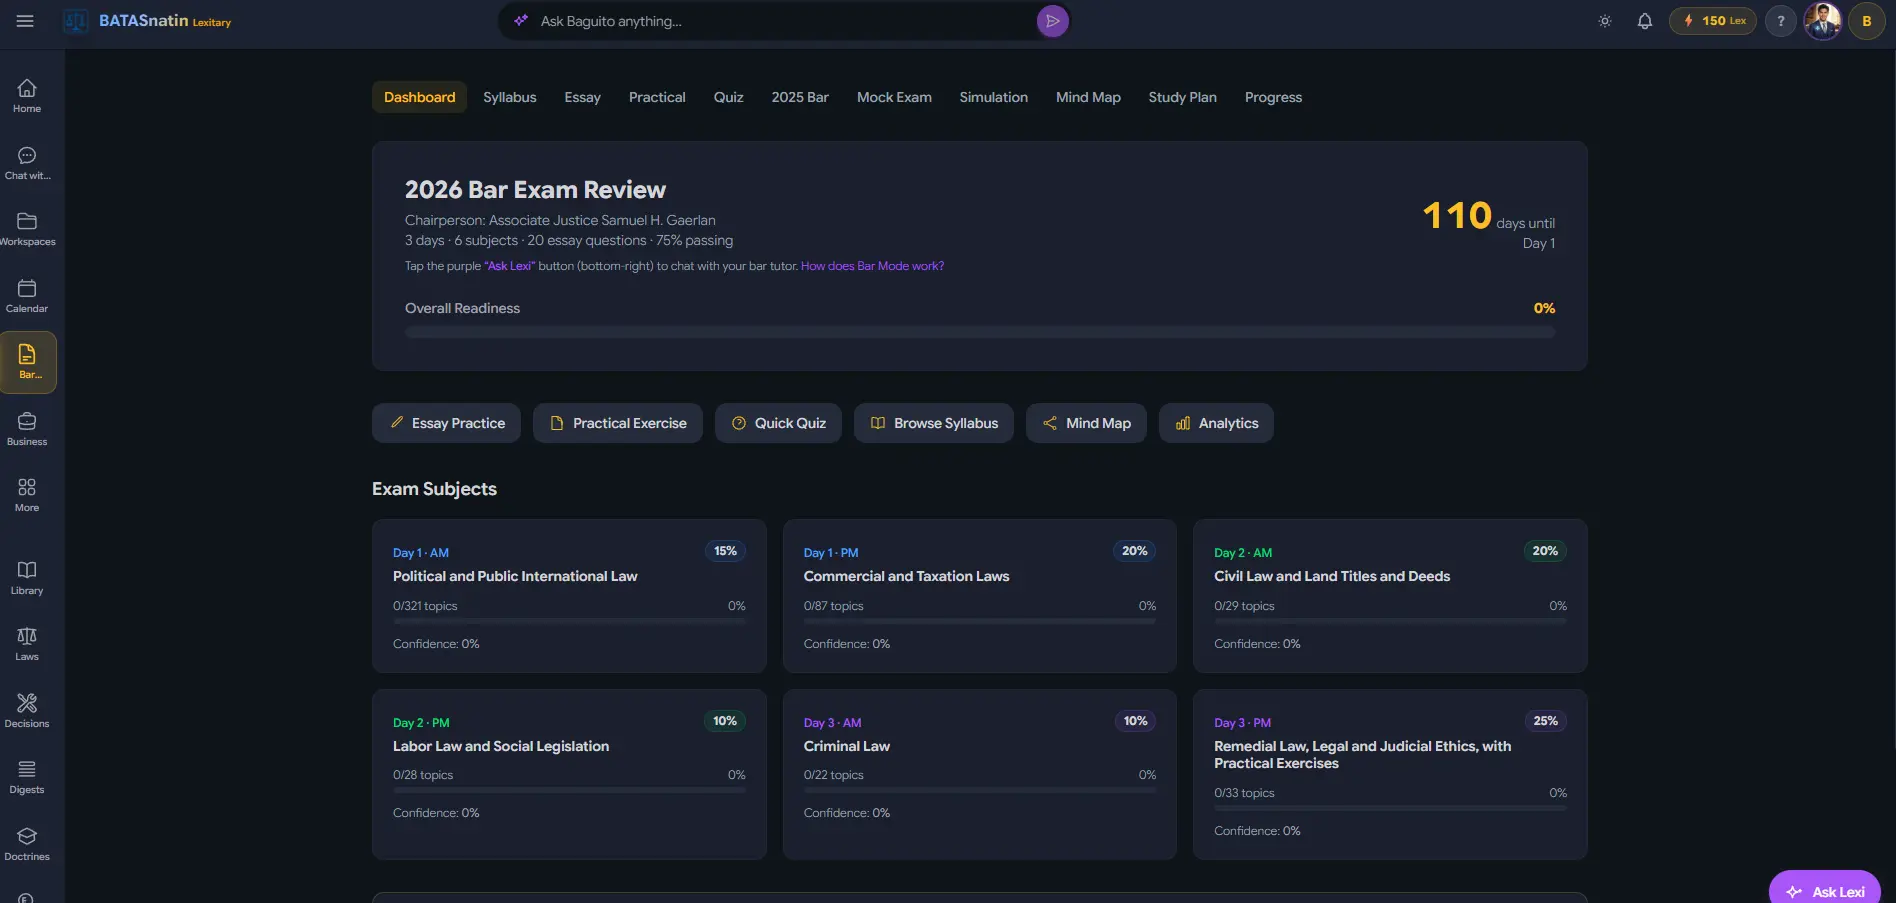
Task: Start Practical Exercise
Action: pyautogui.click(x=618, y=423)
